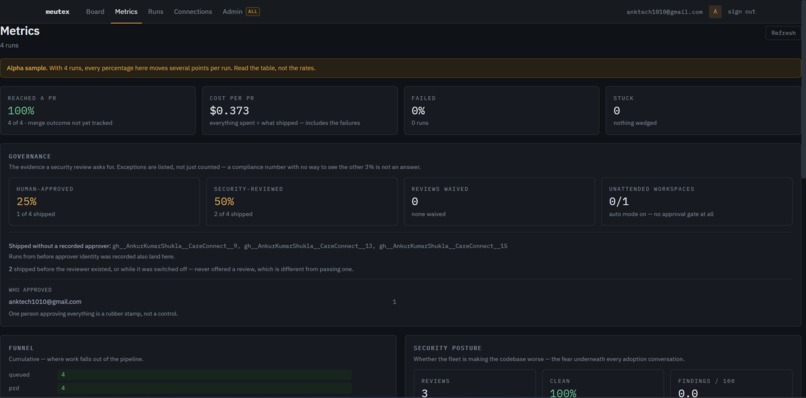Image resolution: width=806 pixels, height=398 pixels.
Task: Click the Security-reviewed 50% value
Action: 224,202
